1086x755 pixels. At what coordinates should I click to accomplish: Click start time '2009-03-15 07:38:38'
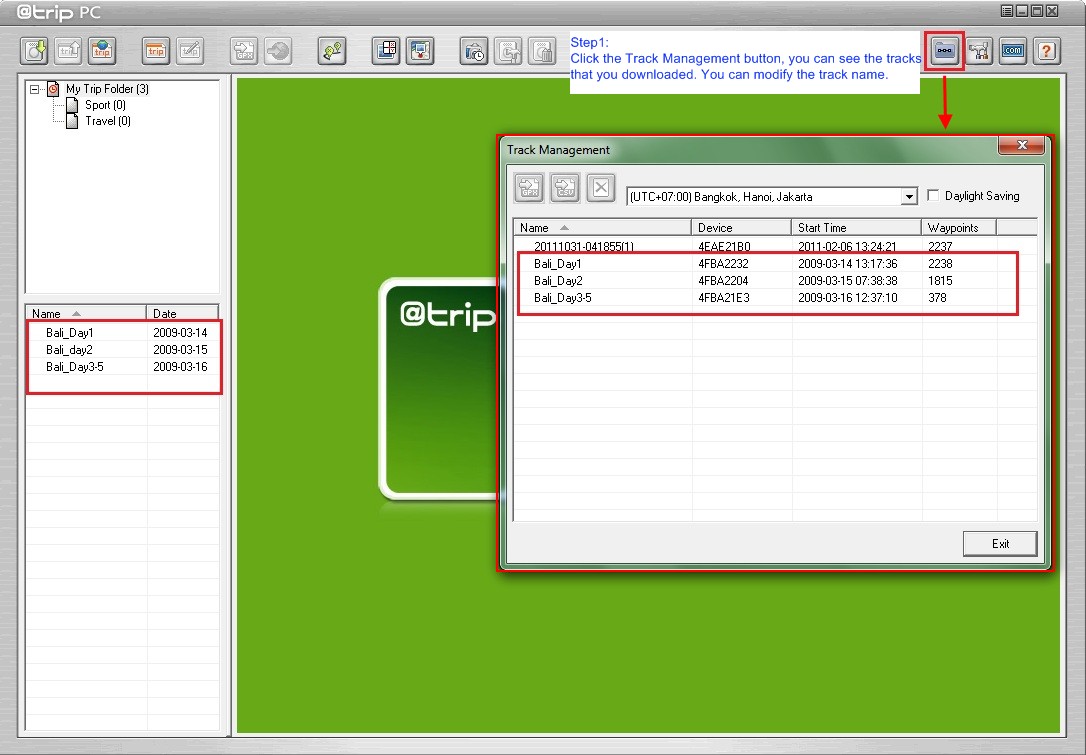pyautogui.click(x=848, y=281)
